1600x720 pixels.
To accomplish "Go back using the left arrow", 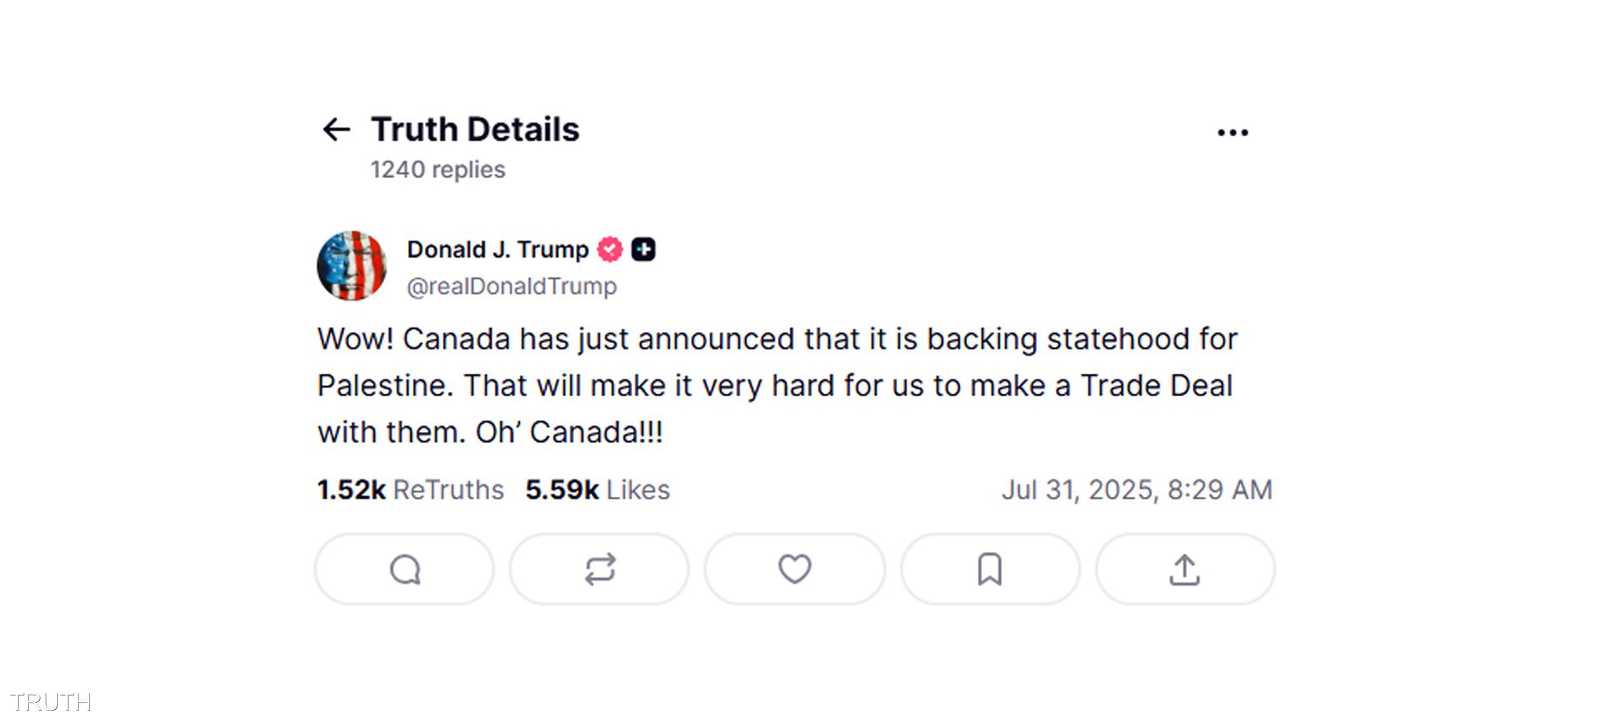I will [336, 130].
